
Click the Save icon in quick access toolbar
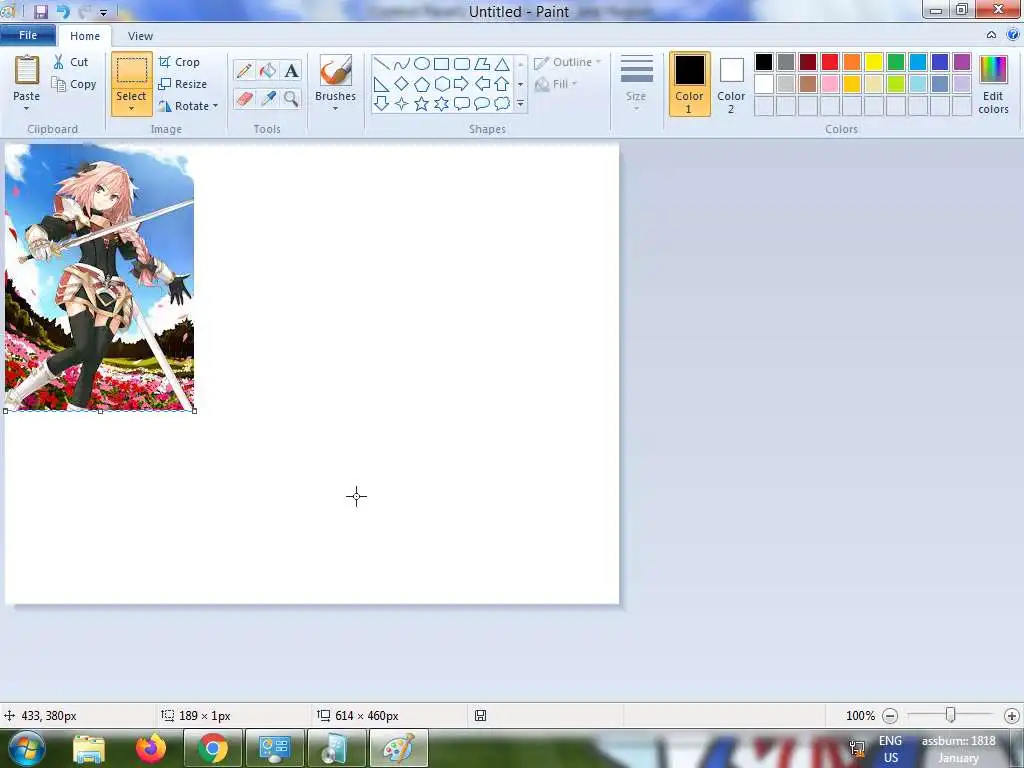(x=40, y=12)
